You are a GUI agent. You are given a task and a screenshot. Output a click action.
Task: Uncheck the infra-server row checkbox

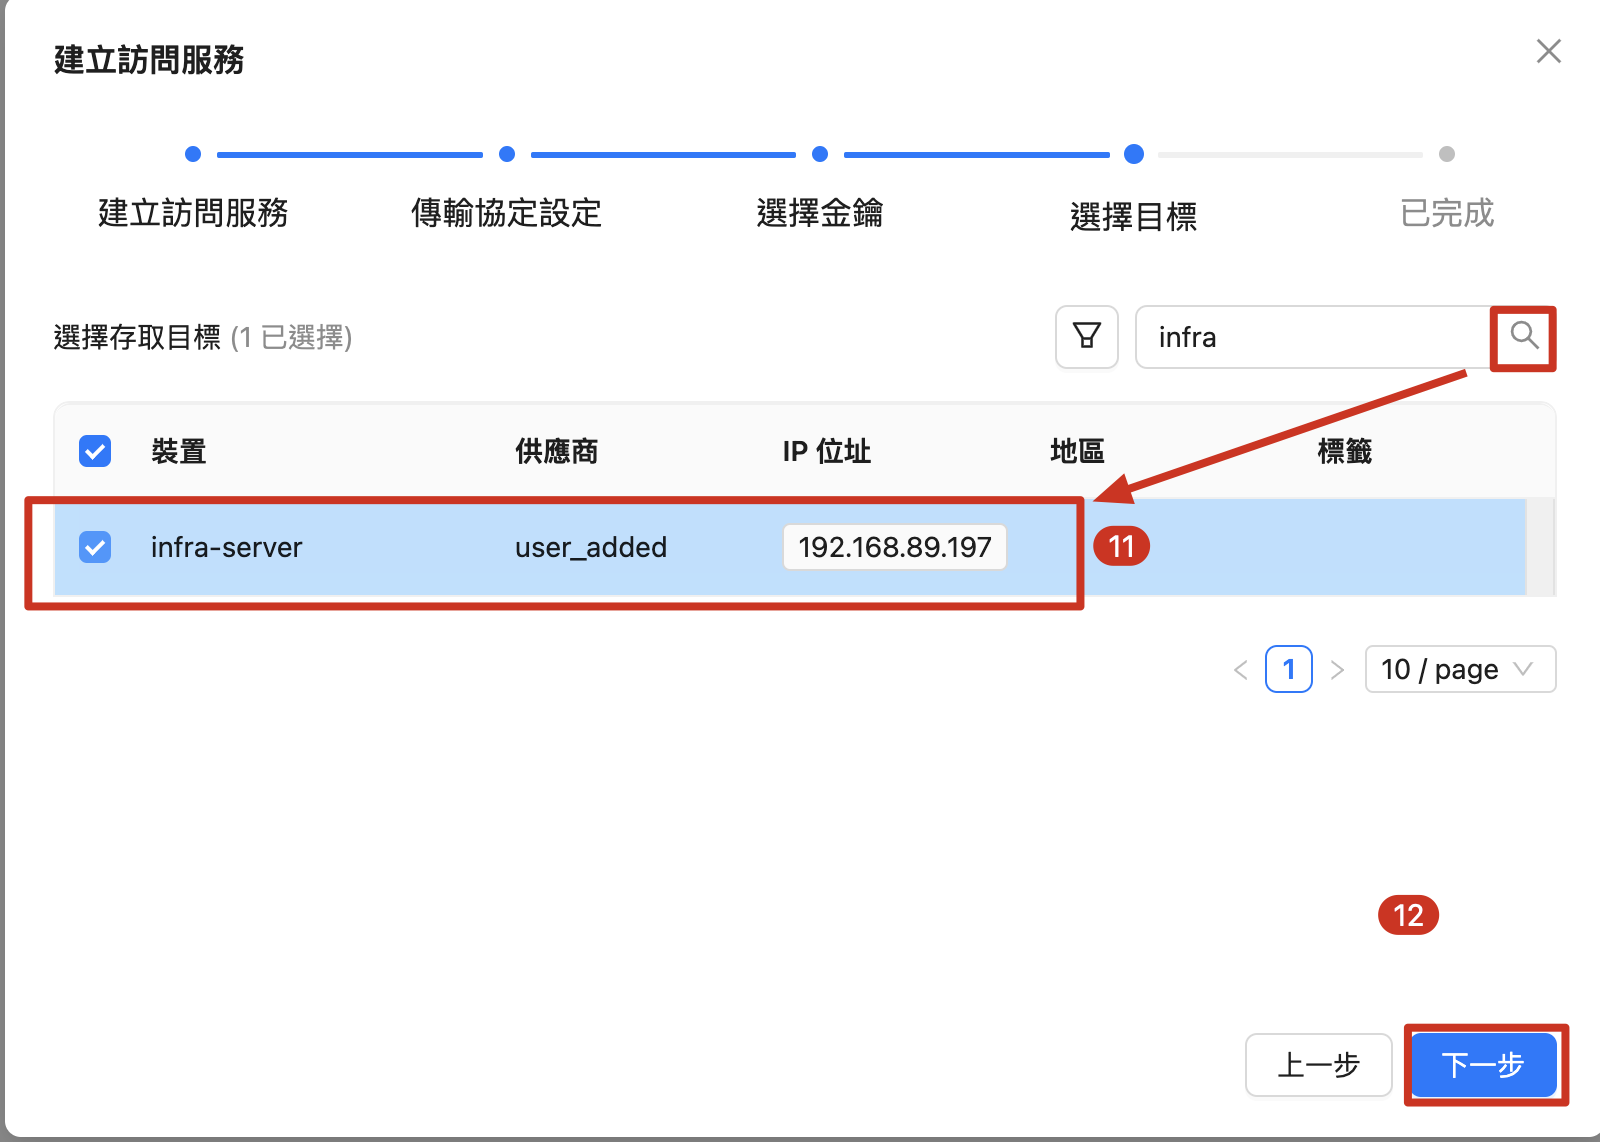(x=95, y=547)
